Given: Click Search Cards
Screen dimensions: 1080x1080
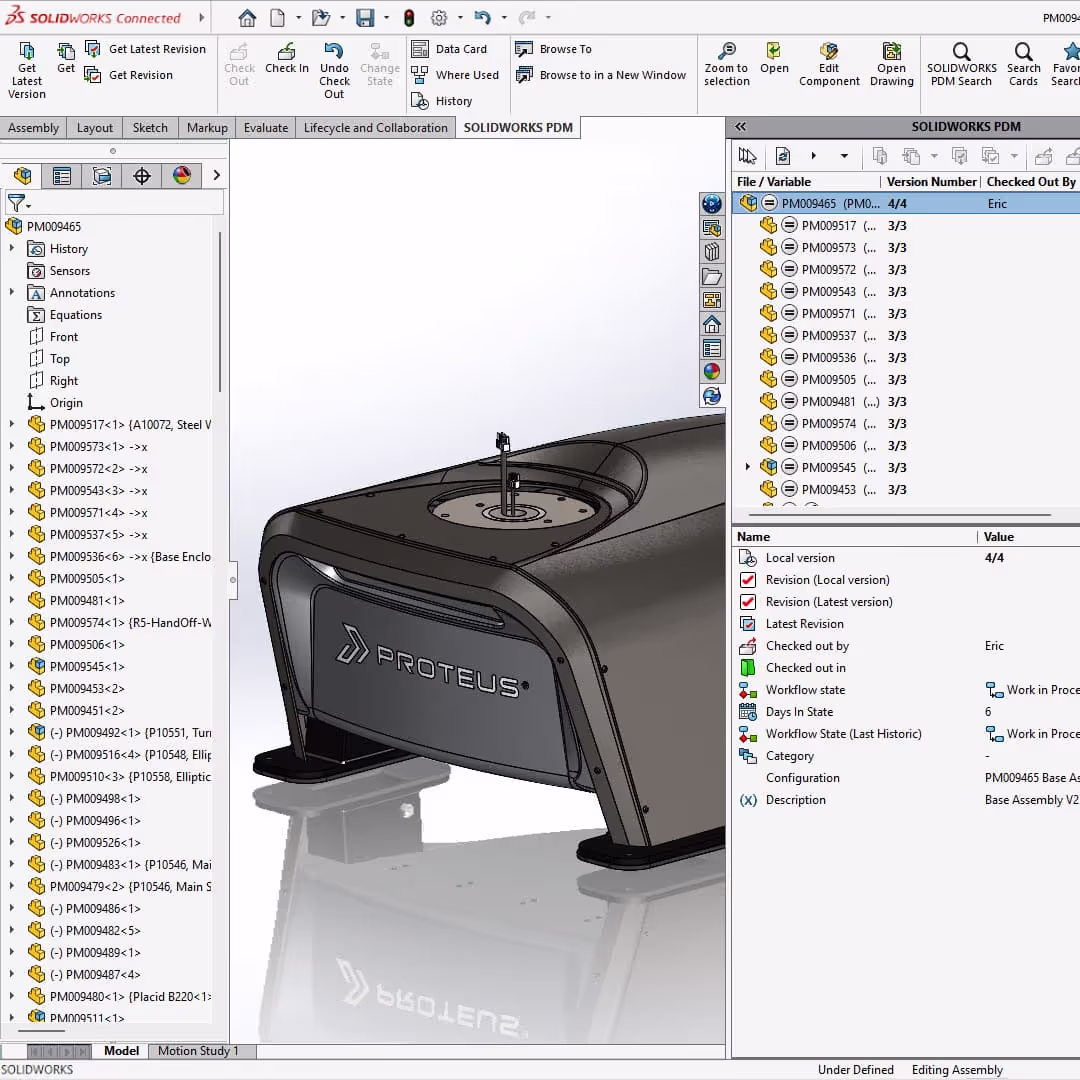Looking at the screenshot, I should pyautogui.click(x=1024, y=65).
